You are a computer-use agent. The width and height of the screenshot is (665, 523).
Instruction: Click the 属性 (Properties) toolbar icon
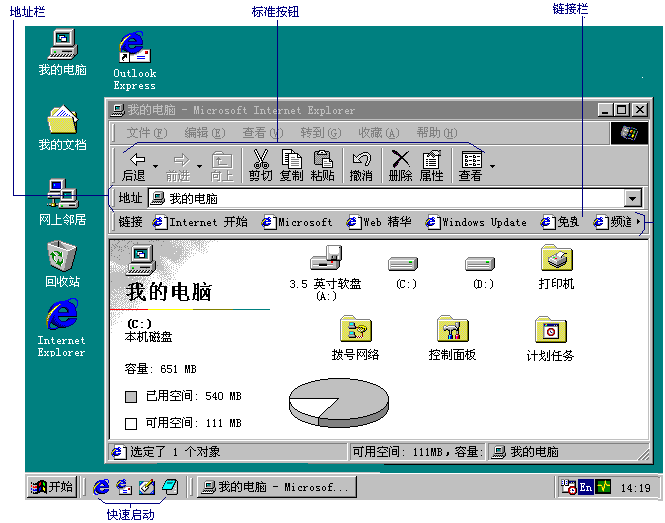point(431,159)
